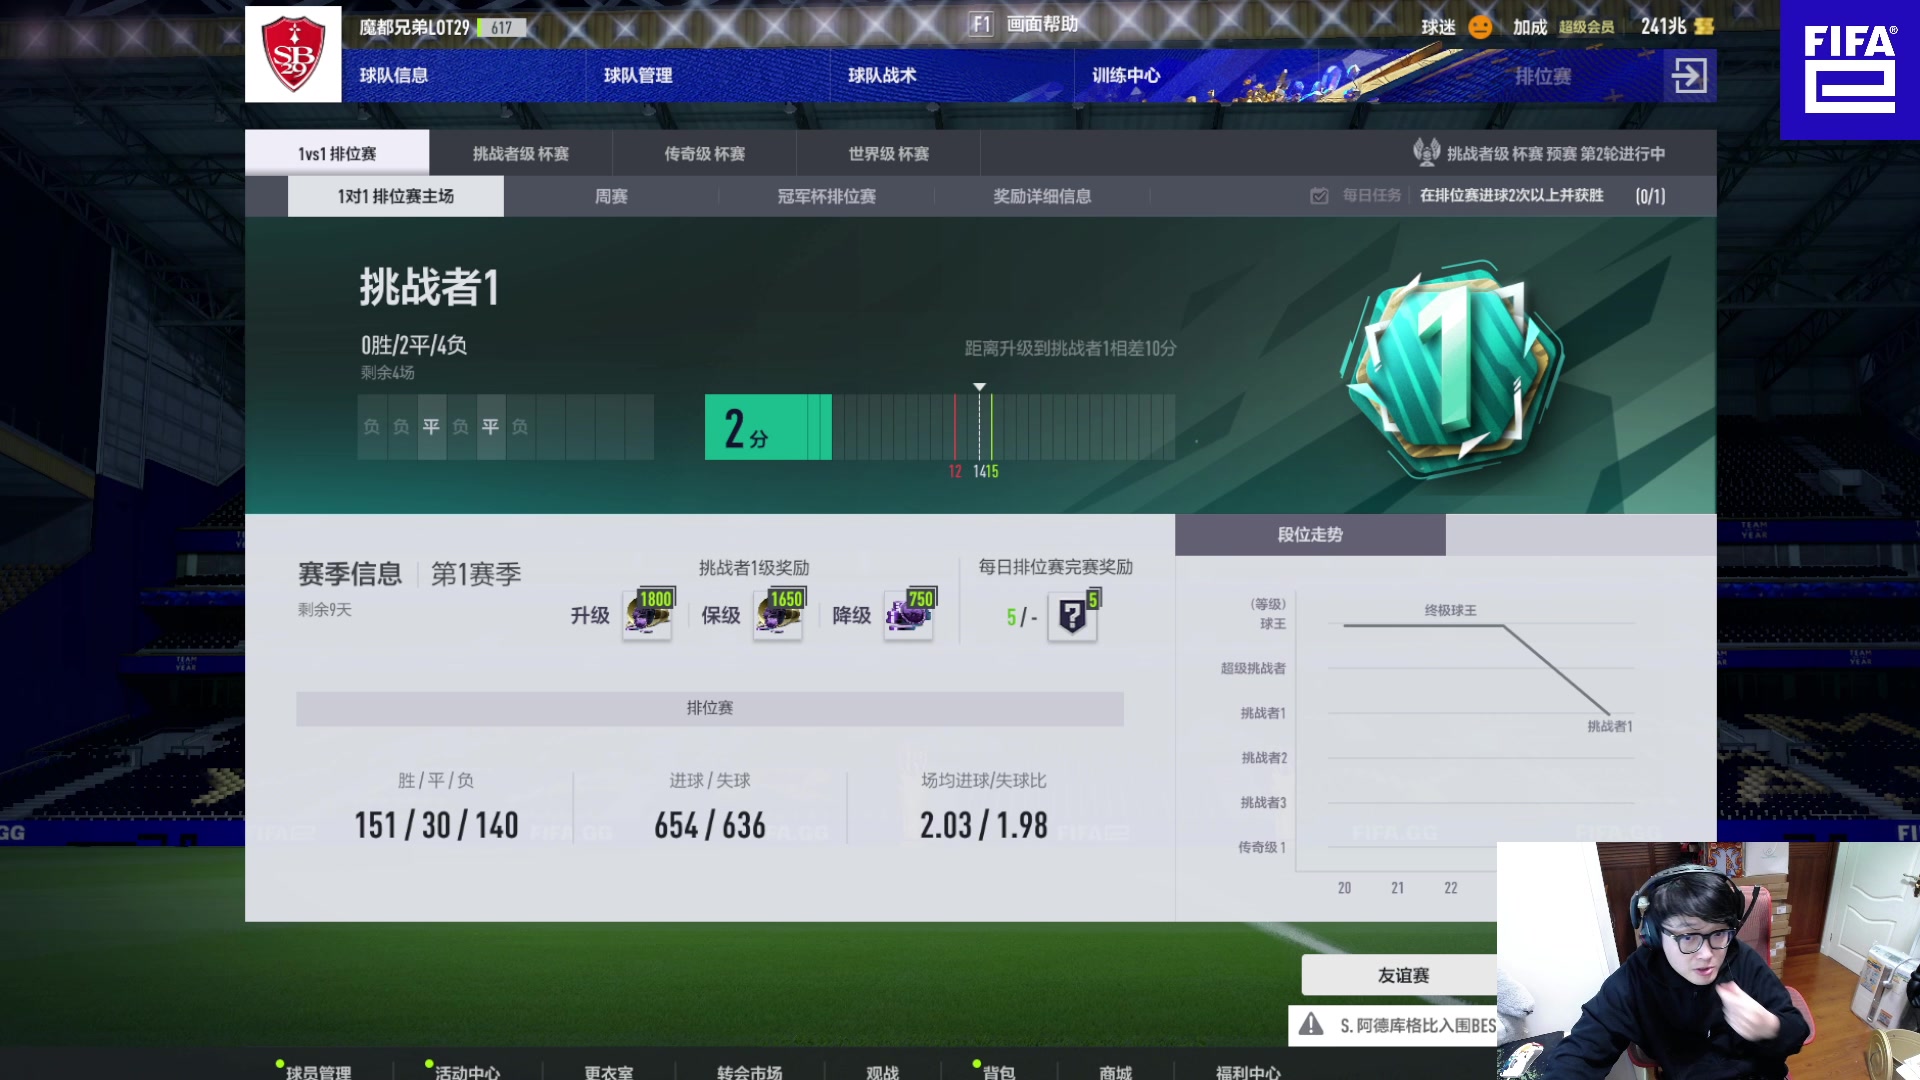Image resolution: width=1920 pixels, height=1080 pixels.
Task: Click the 保级 reward pack icon 1650
Action: point(779,614)
